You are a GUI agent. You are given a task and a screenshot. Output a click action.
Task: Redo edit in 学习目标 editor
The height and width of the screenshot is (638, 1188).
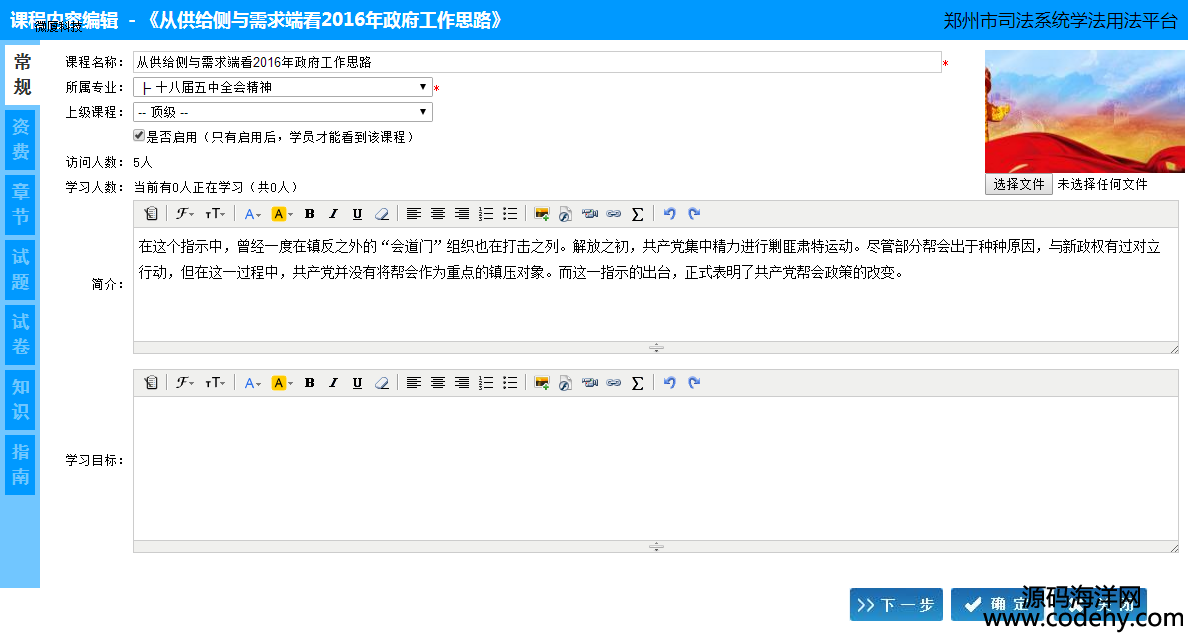tap(694, 383)
